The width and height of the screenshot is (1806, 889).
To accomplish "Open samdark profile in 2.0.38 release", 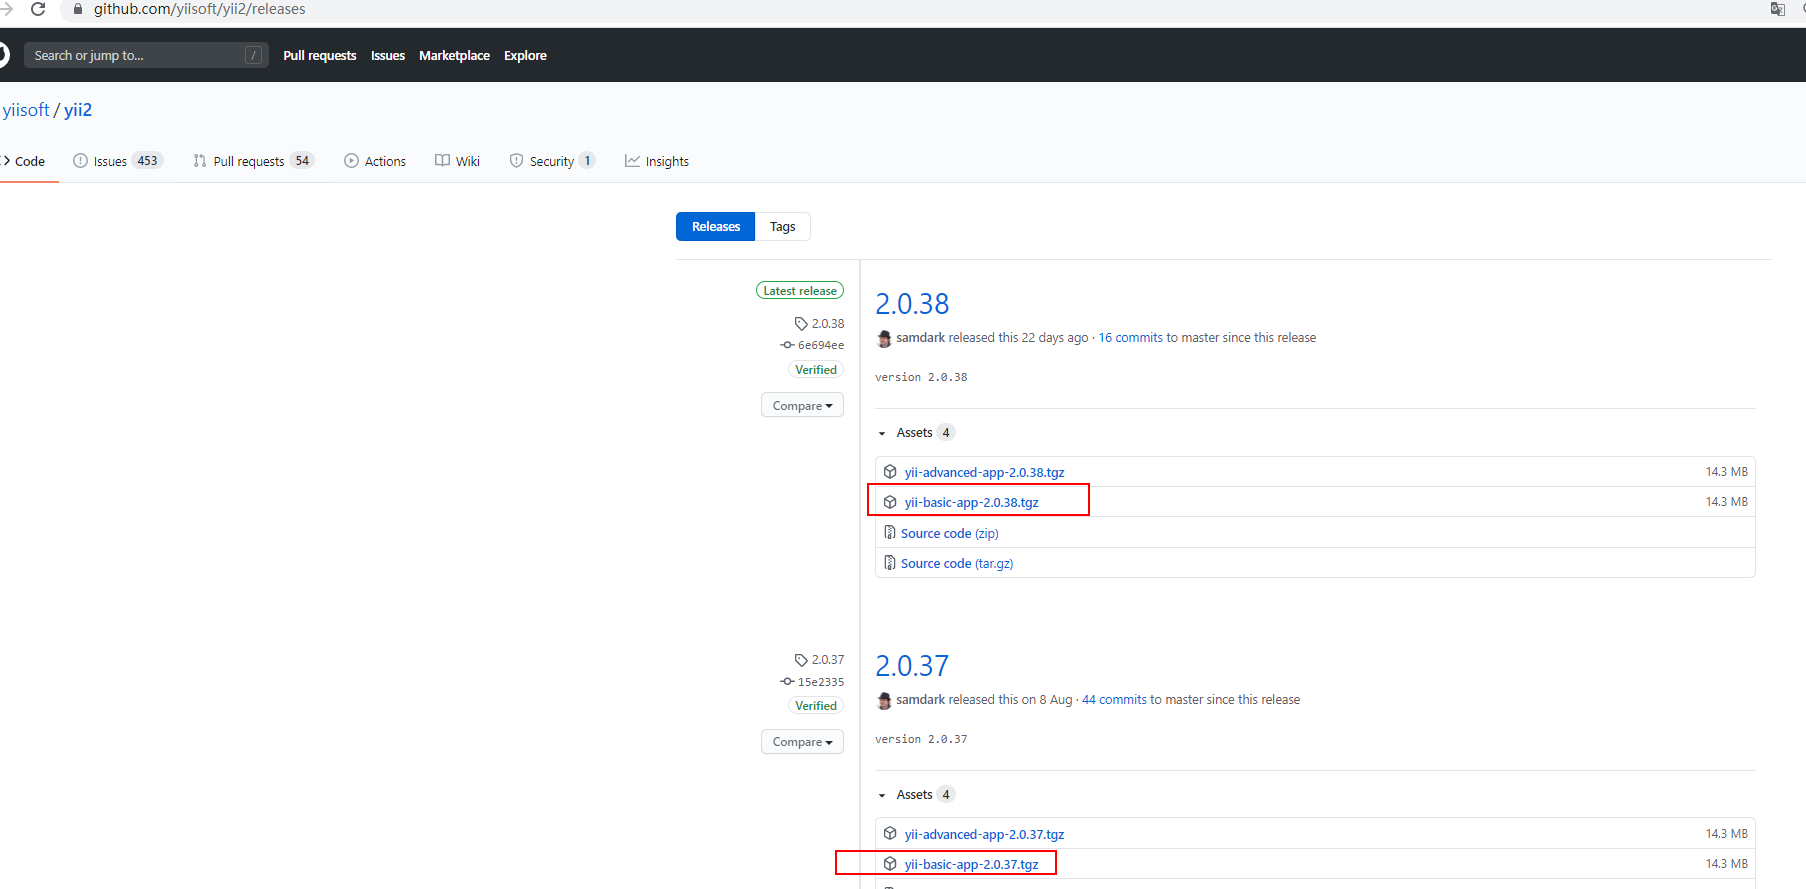I will tap(920, 338).
